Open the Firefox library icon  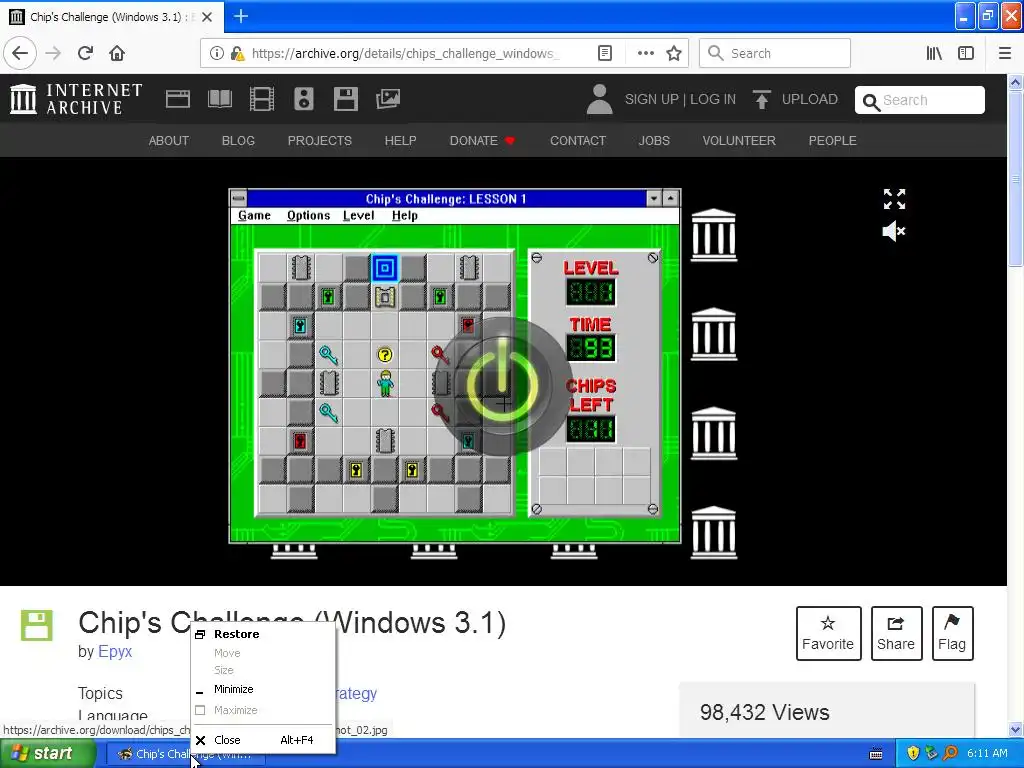pos(934,53)
